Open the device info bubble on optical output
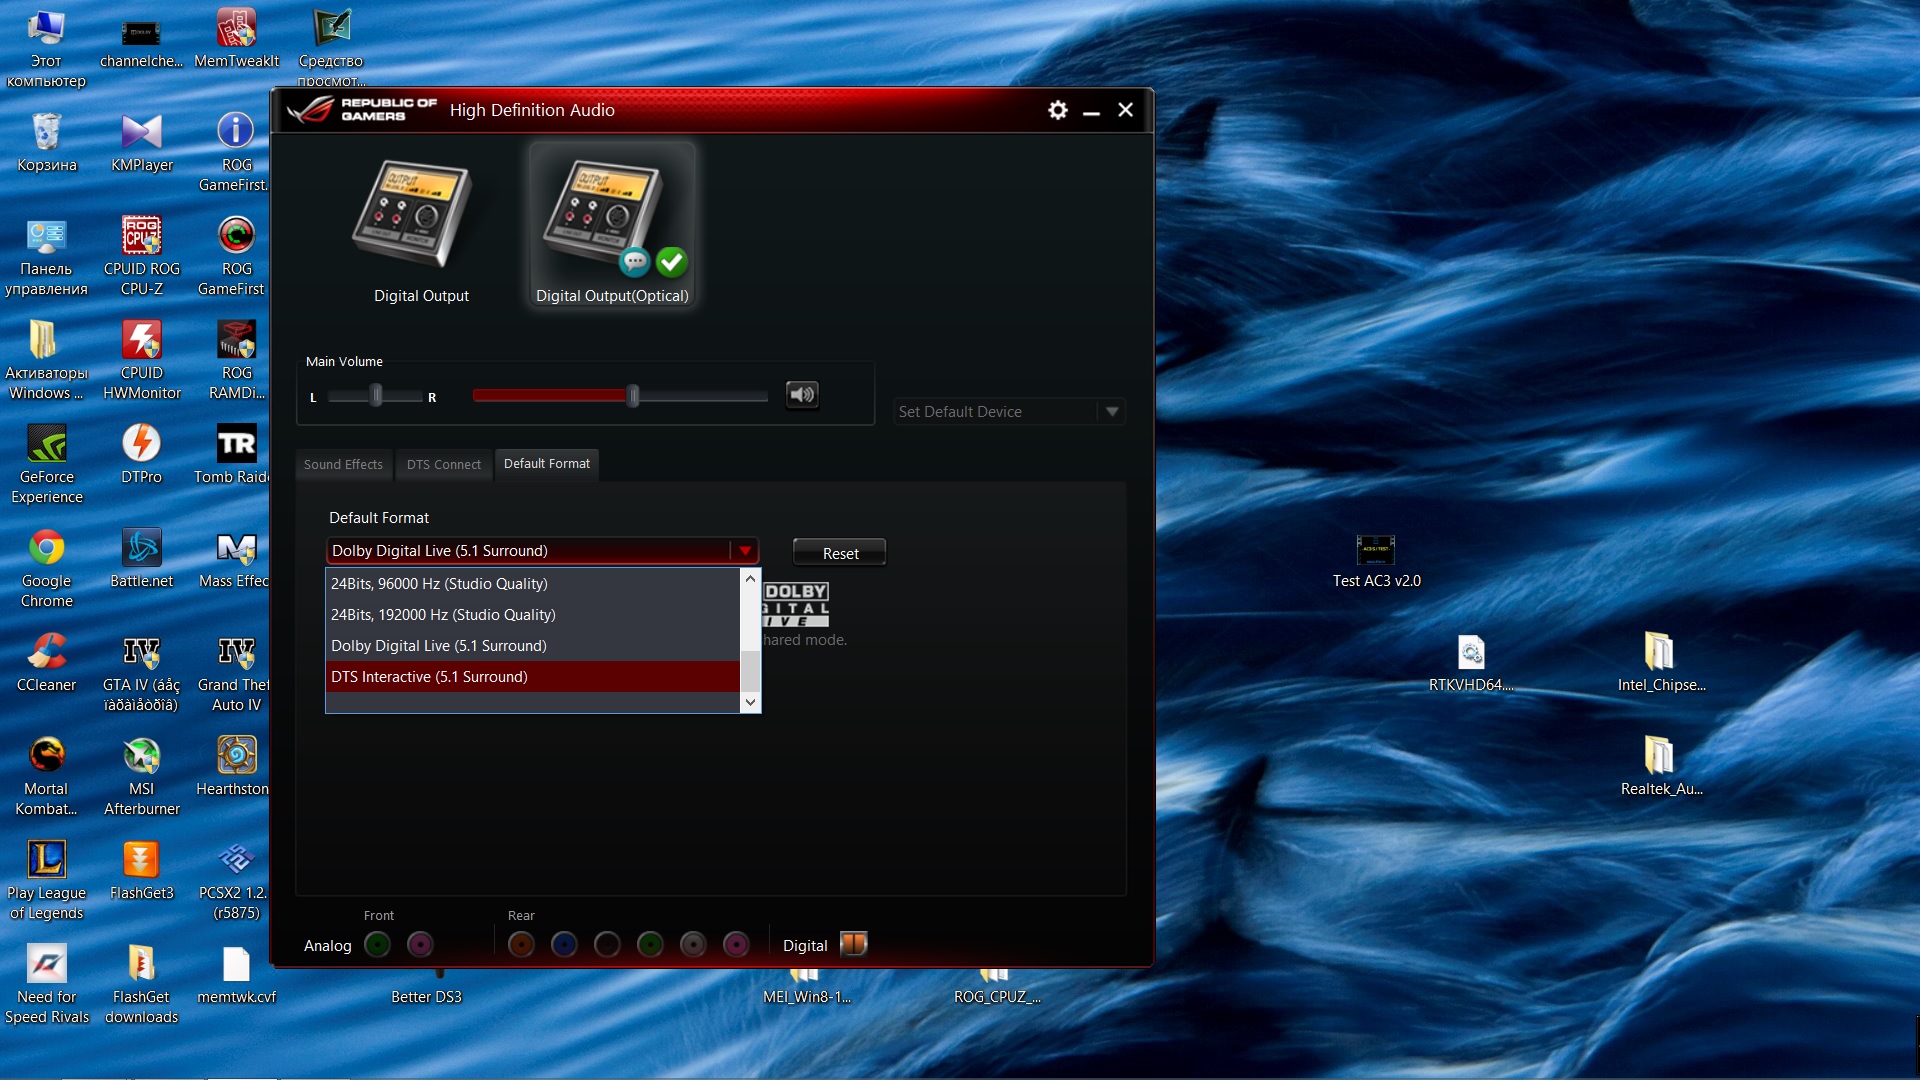The height and width of the screenshot is (1080, 1920). click(636, 262)
